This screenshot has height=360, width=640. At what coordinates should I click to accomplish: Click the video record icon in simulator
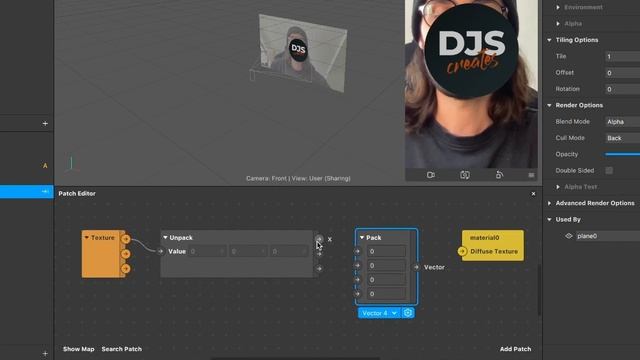431,175
